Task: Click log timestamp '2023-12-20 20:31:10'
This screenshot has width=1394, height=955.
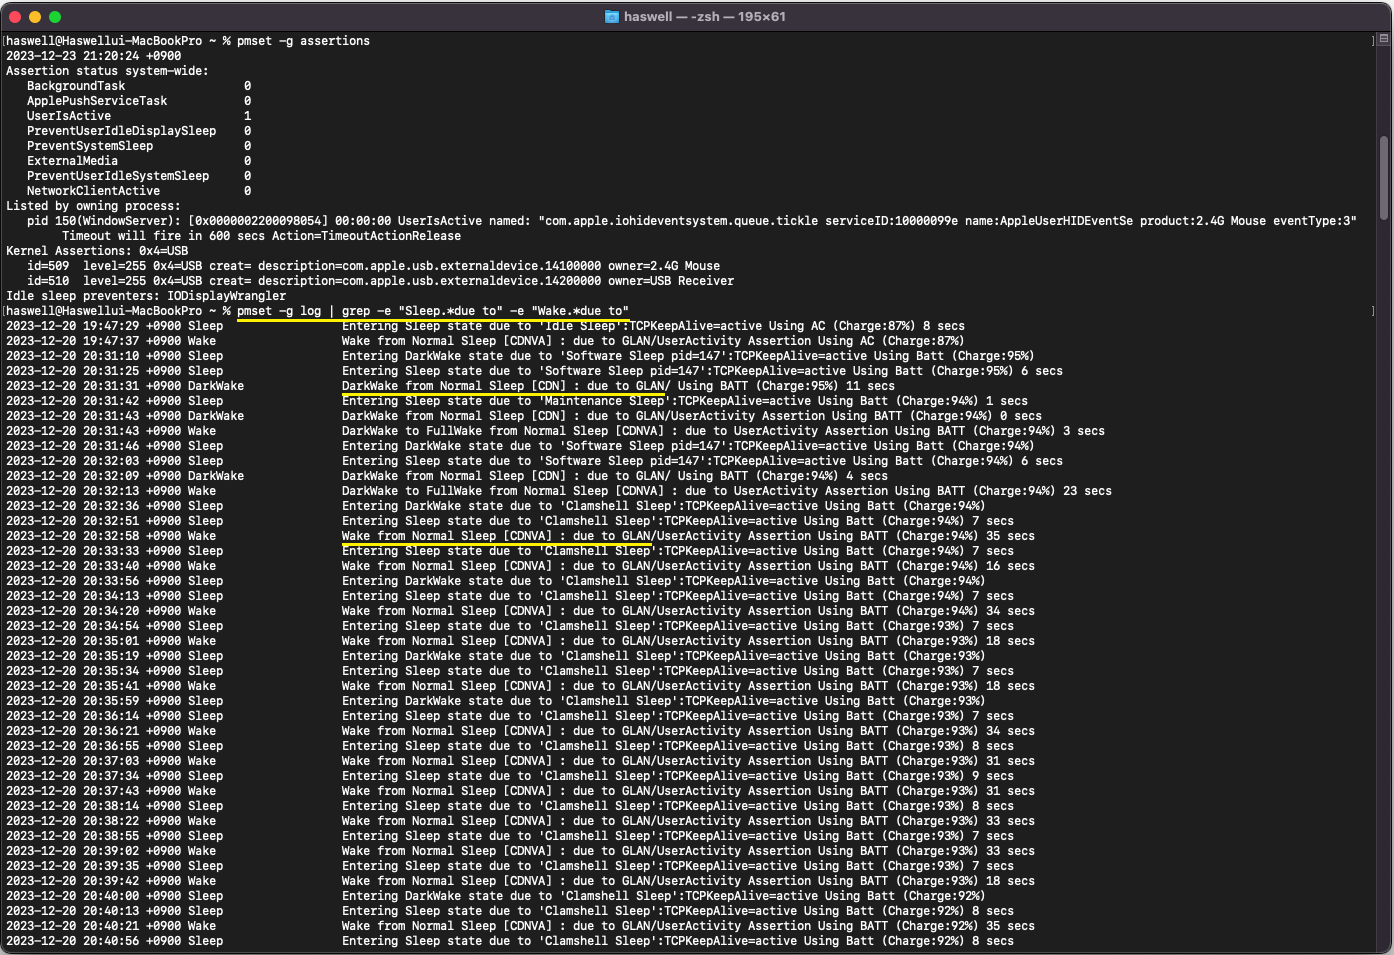Action: (73, 356)
